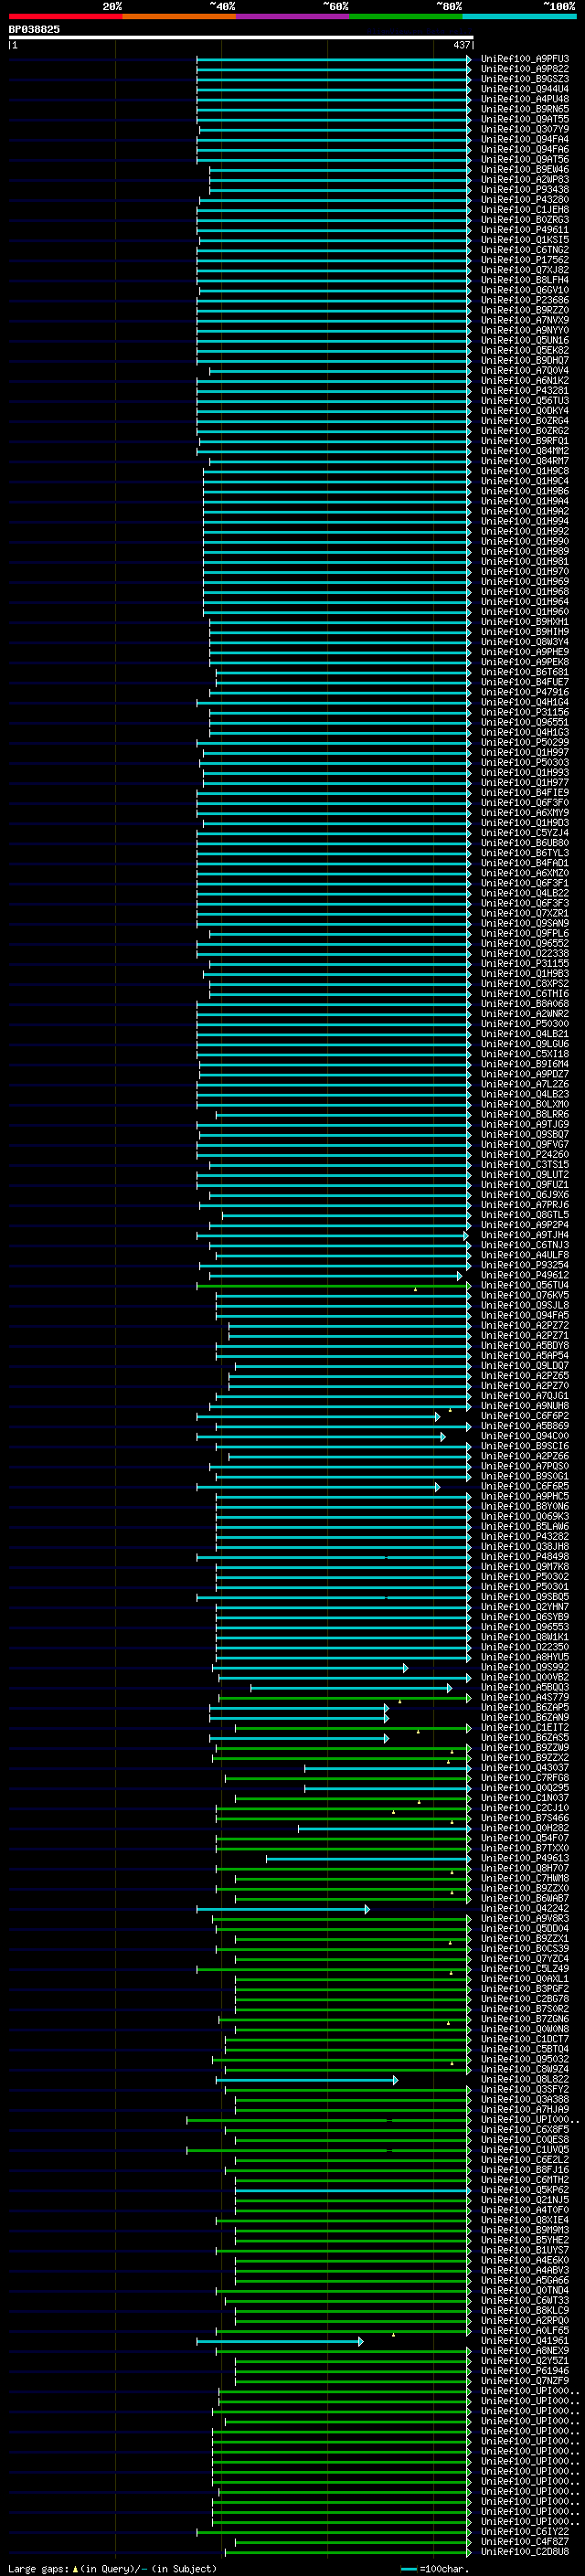The height and width of the screenshot is (2576, 585).
Task: Select the UniRef100_P93438 entry
Action: (x=525, y=190)
